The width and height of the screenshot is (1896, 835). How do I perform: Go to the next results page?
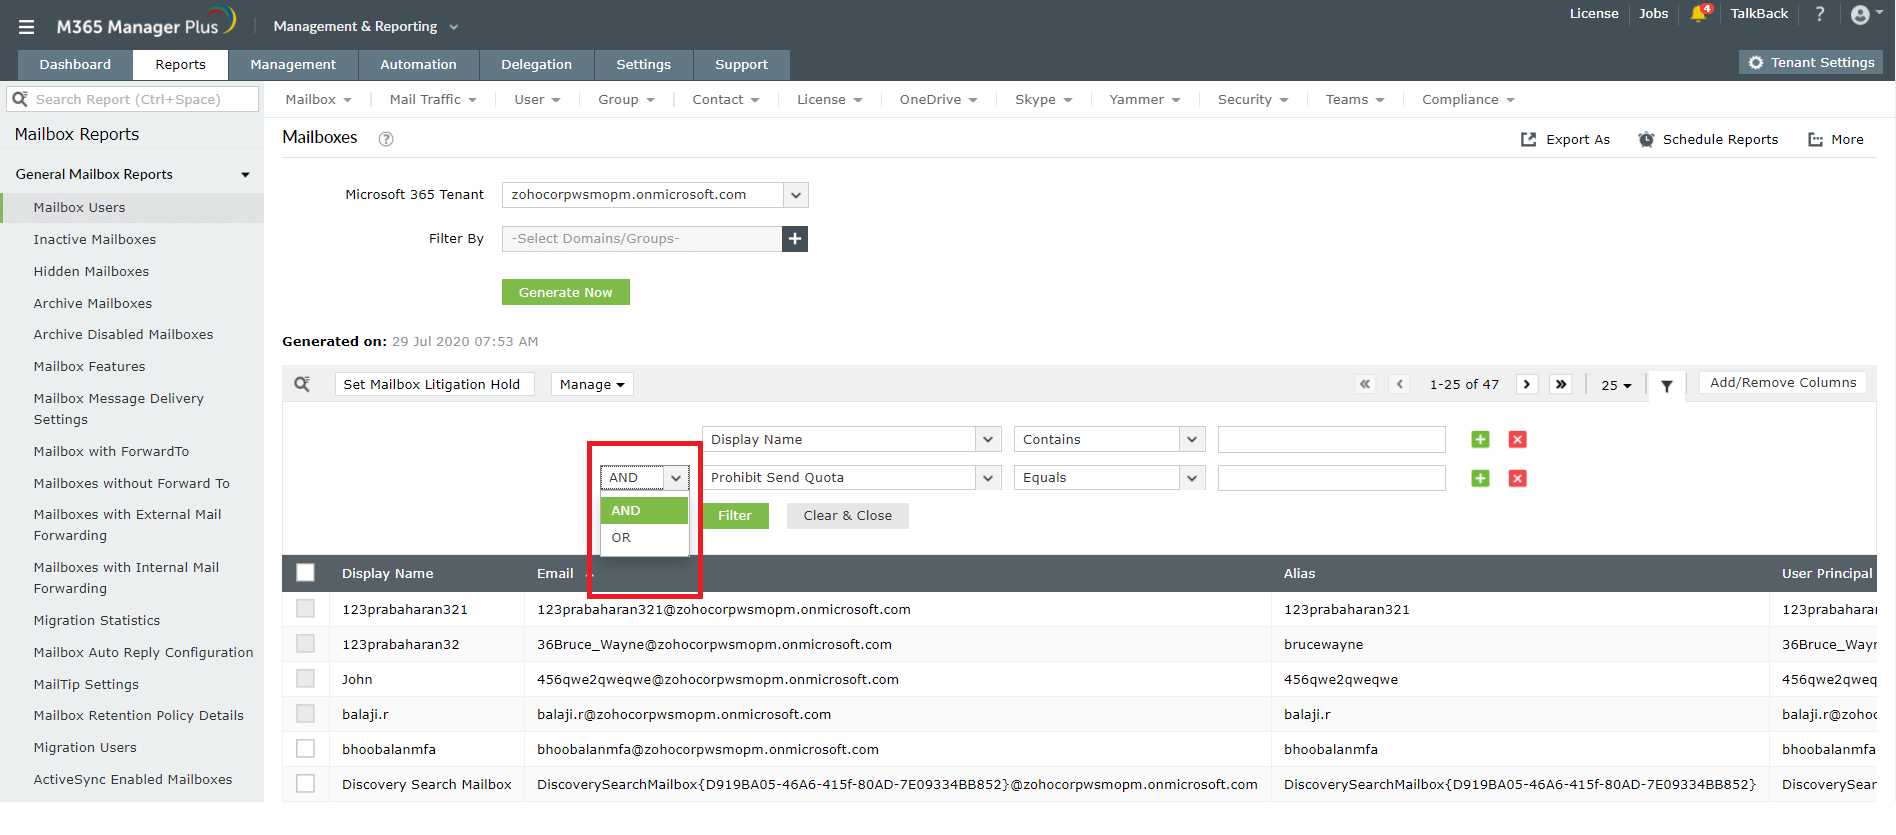point(1527,384)
